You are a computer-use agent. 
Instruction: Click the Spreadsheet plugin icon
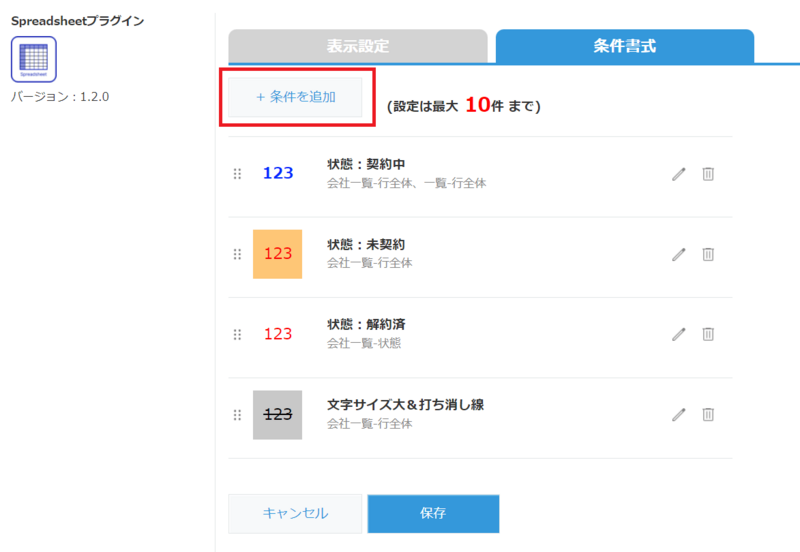33,59
